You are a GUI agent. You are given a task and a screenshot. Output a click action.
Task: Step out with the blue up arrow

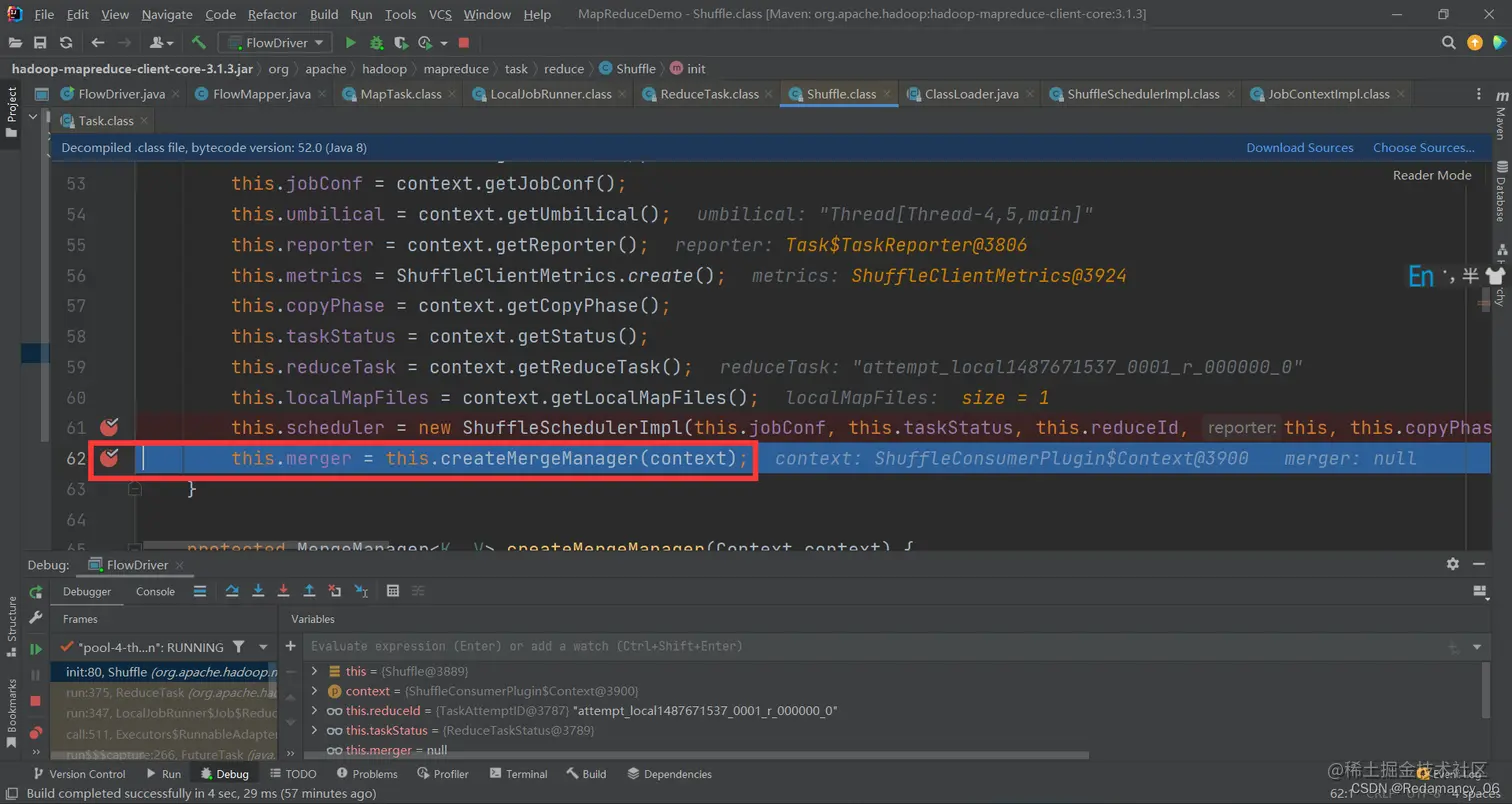pos(310,591)
